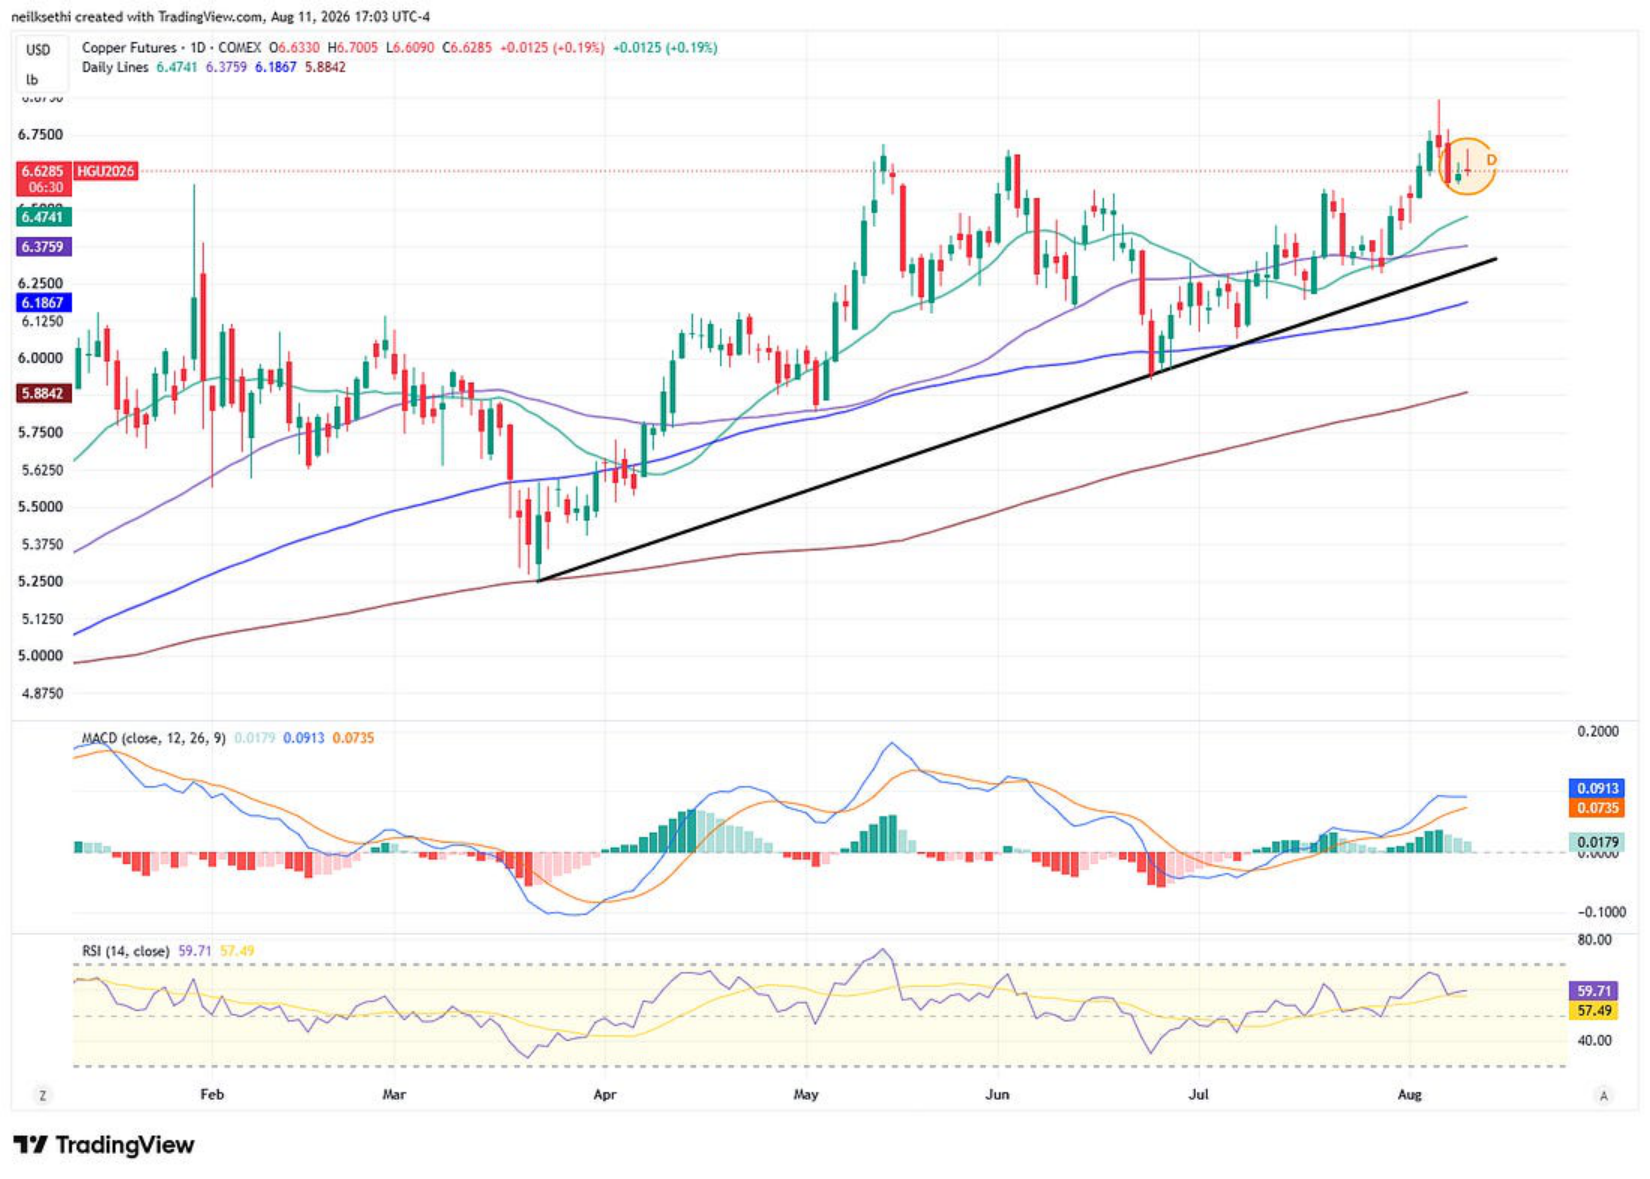
Task: Click the Mar label on time axis
Action: (x=394, y=1095)
